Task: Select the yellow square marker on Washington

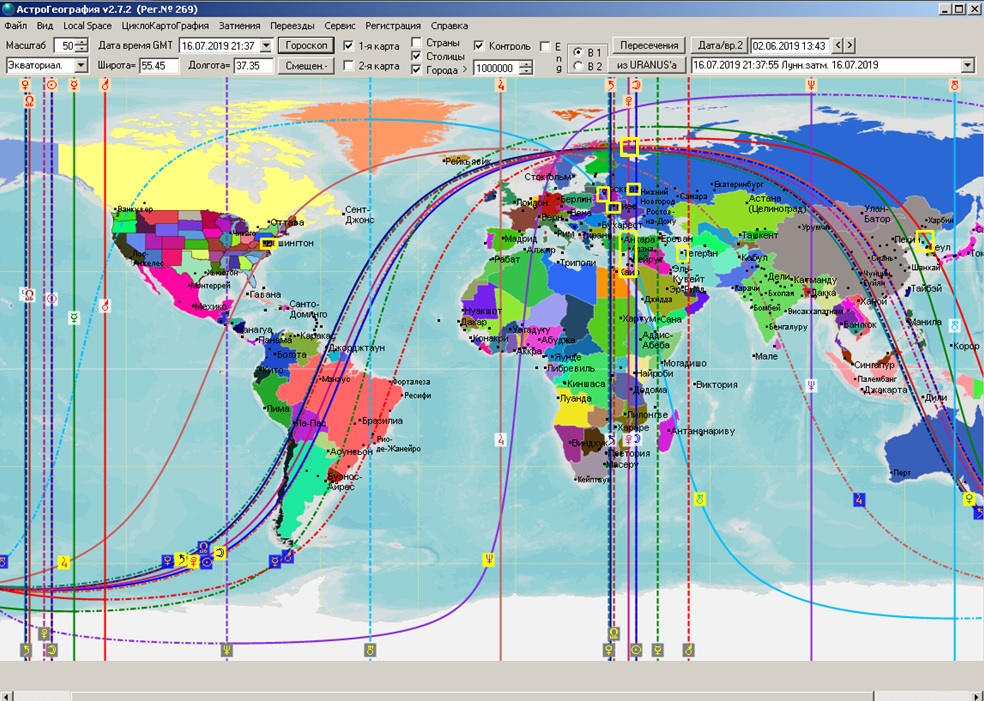Action: (x=266, y=243)
